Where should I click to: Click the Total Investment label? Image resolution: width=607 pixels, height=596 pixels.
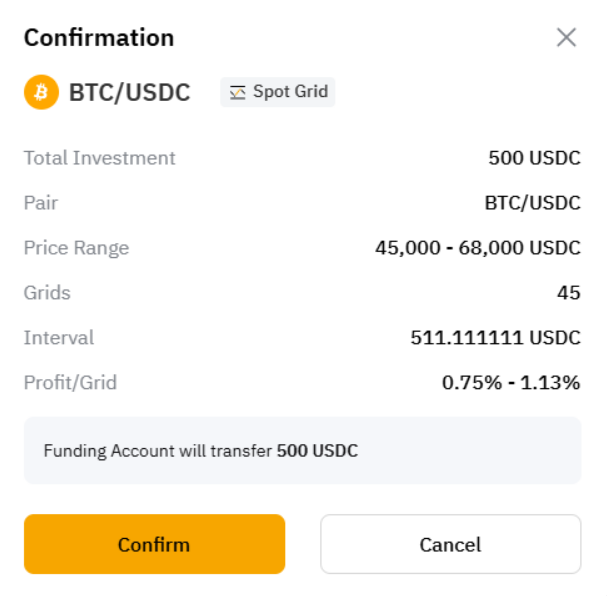point(99,158)
